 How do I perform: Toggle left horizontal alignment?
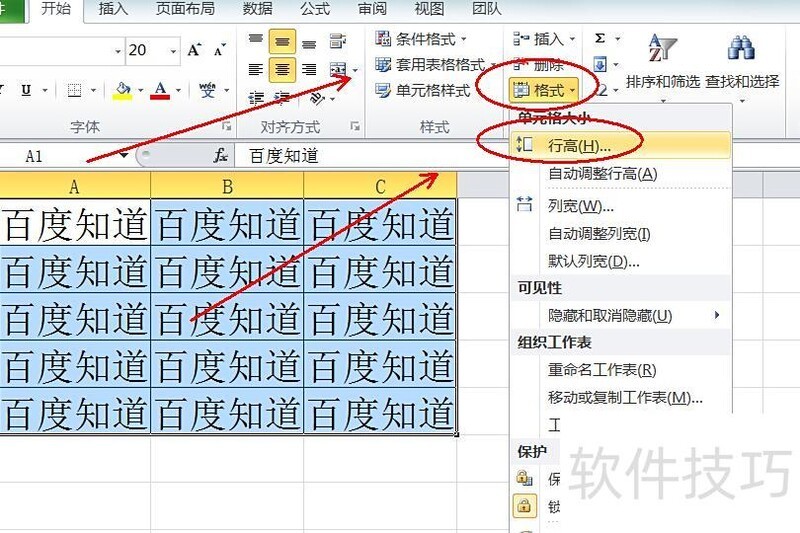(x=256, y=69)
